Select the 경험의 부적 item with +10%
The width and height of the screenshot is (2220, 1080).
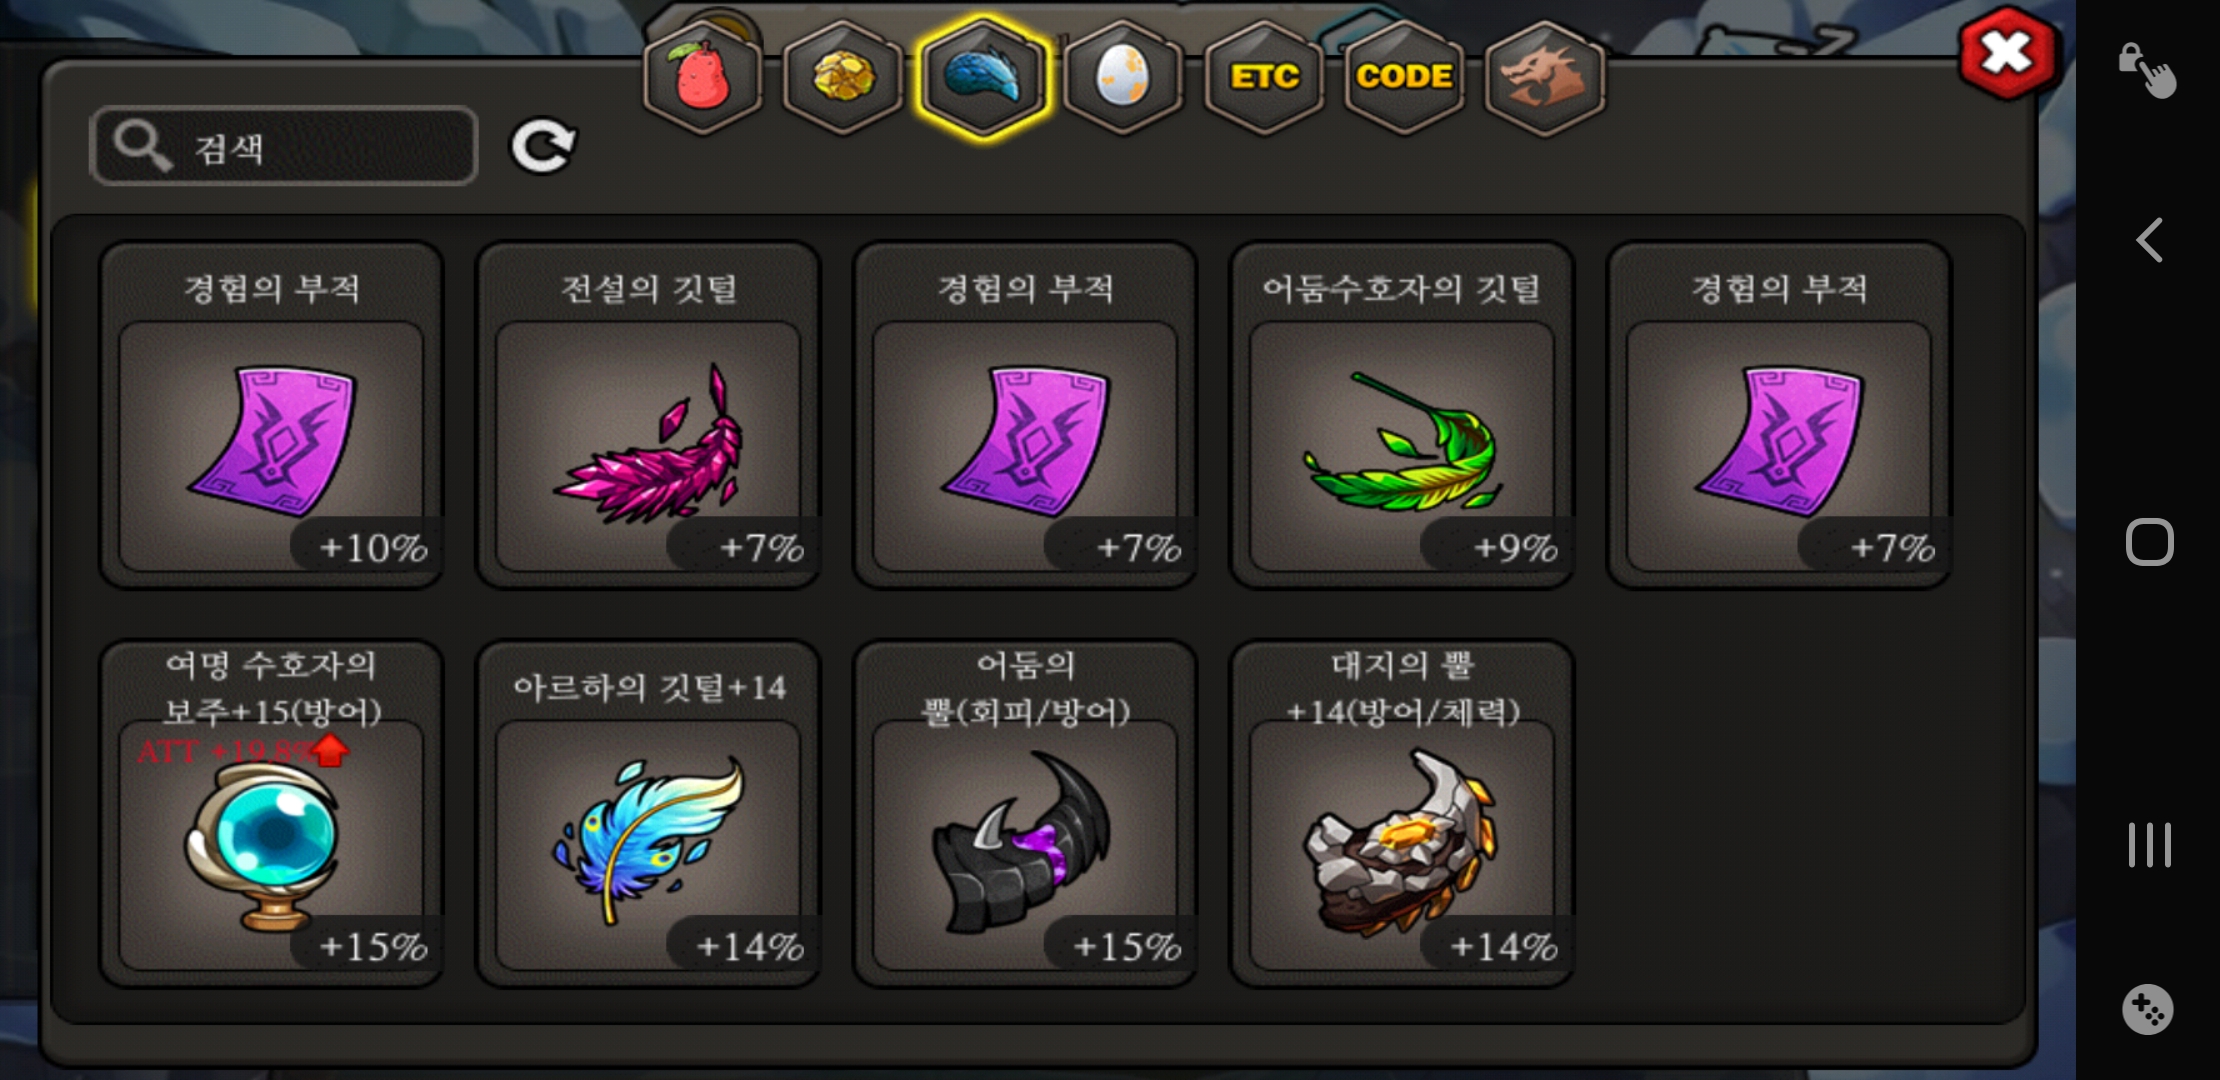(x=271, y=415)
